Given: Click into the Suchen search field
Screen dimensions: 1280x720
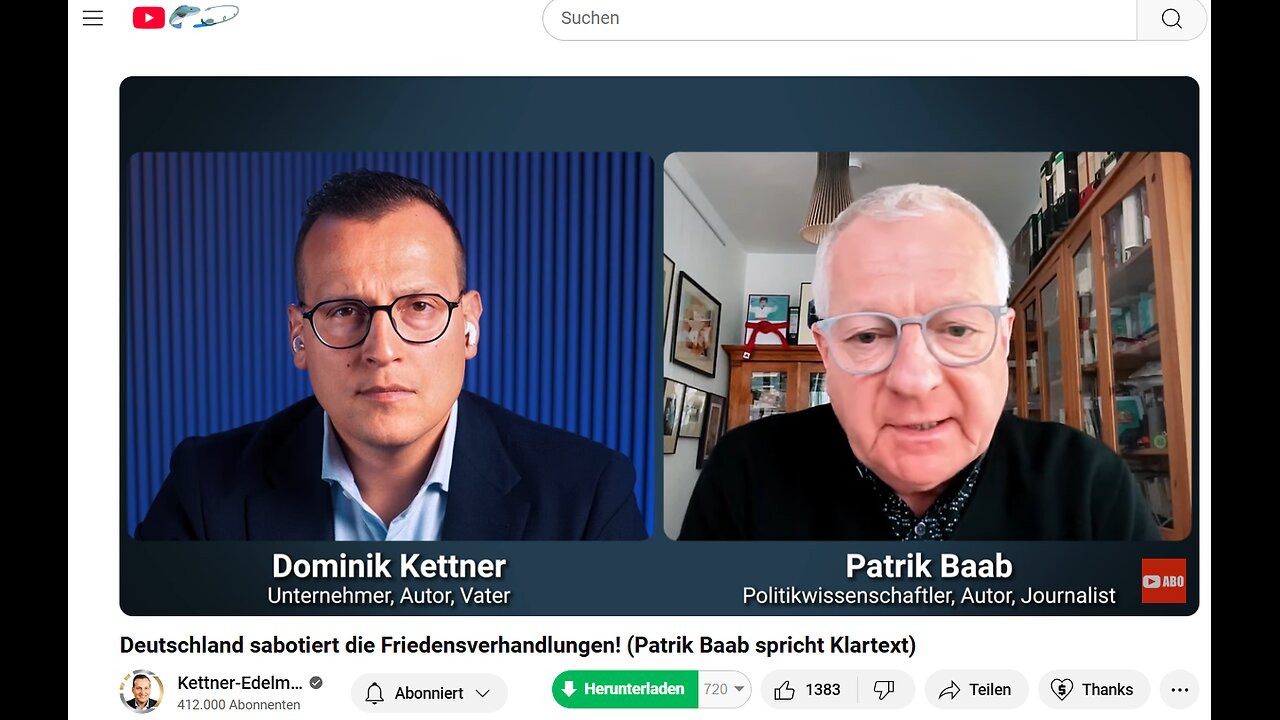Looking at the screenshot, I should click(840, 19).
